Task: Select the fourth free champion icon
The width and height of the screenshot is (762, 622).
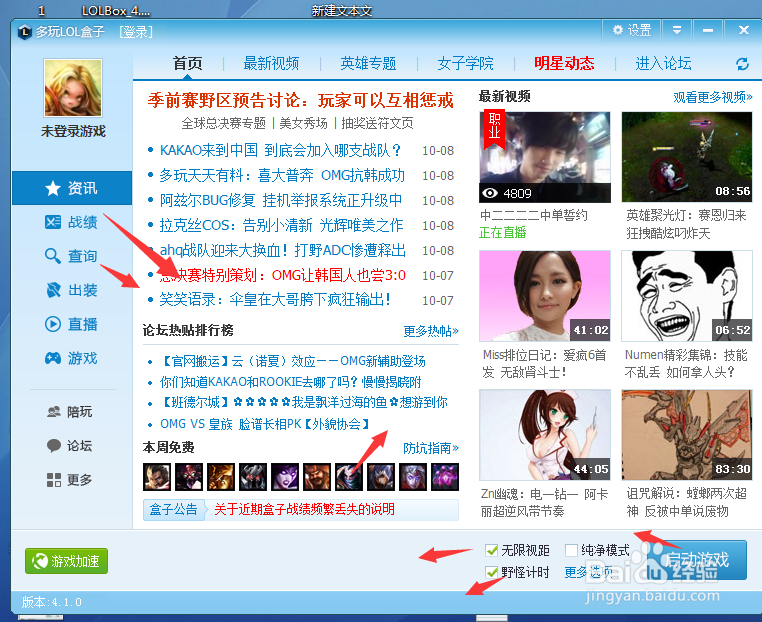Action: click(x=253, y=477)
